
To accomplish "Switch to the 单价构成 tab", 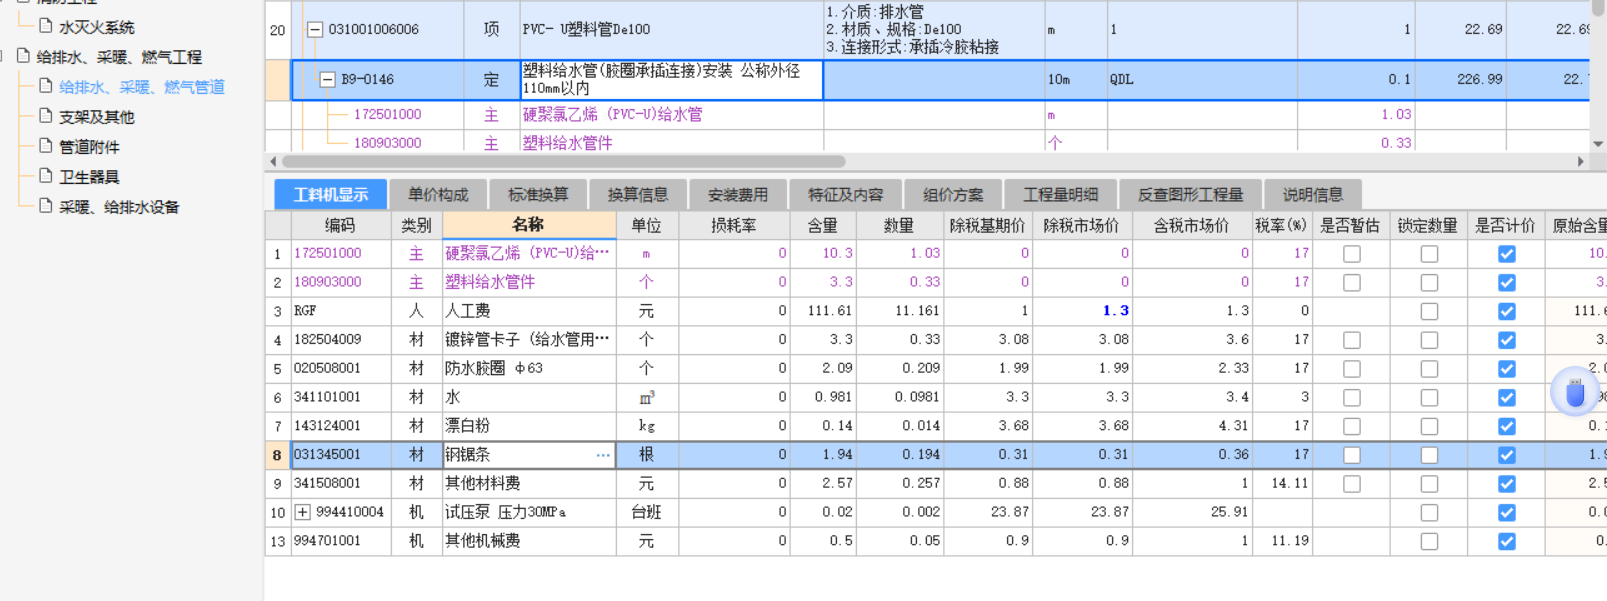I will click(438, 194).
